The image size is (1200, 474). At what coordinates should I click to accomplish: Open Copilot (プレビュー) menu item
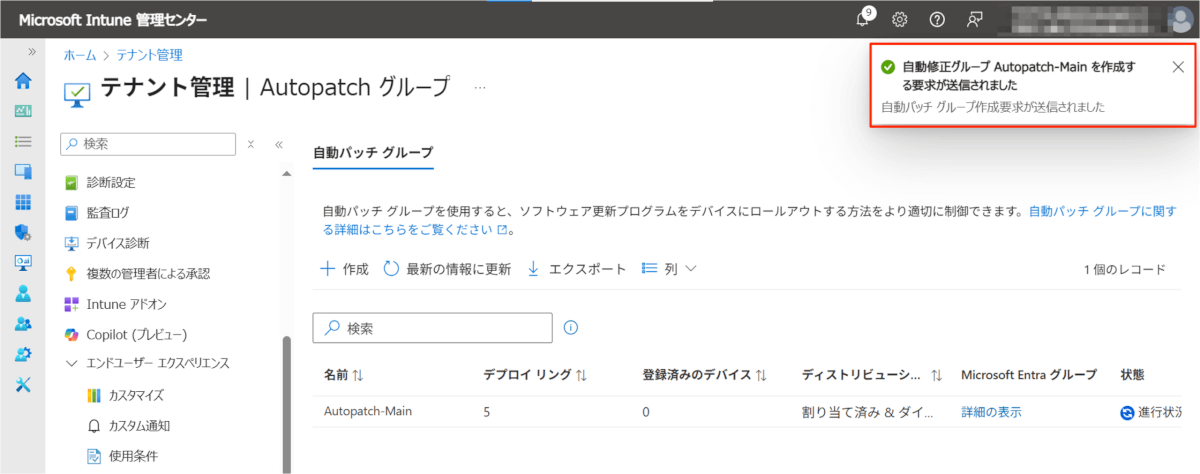(136, 334)
